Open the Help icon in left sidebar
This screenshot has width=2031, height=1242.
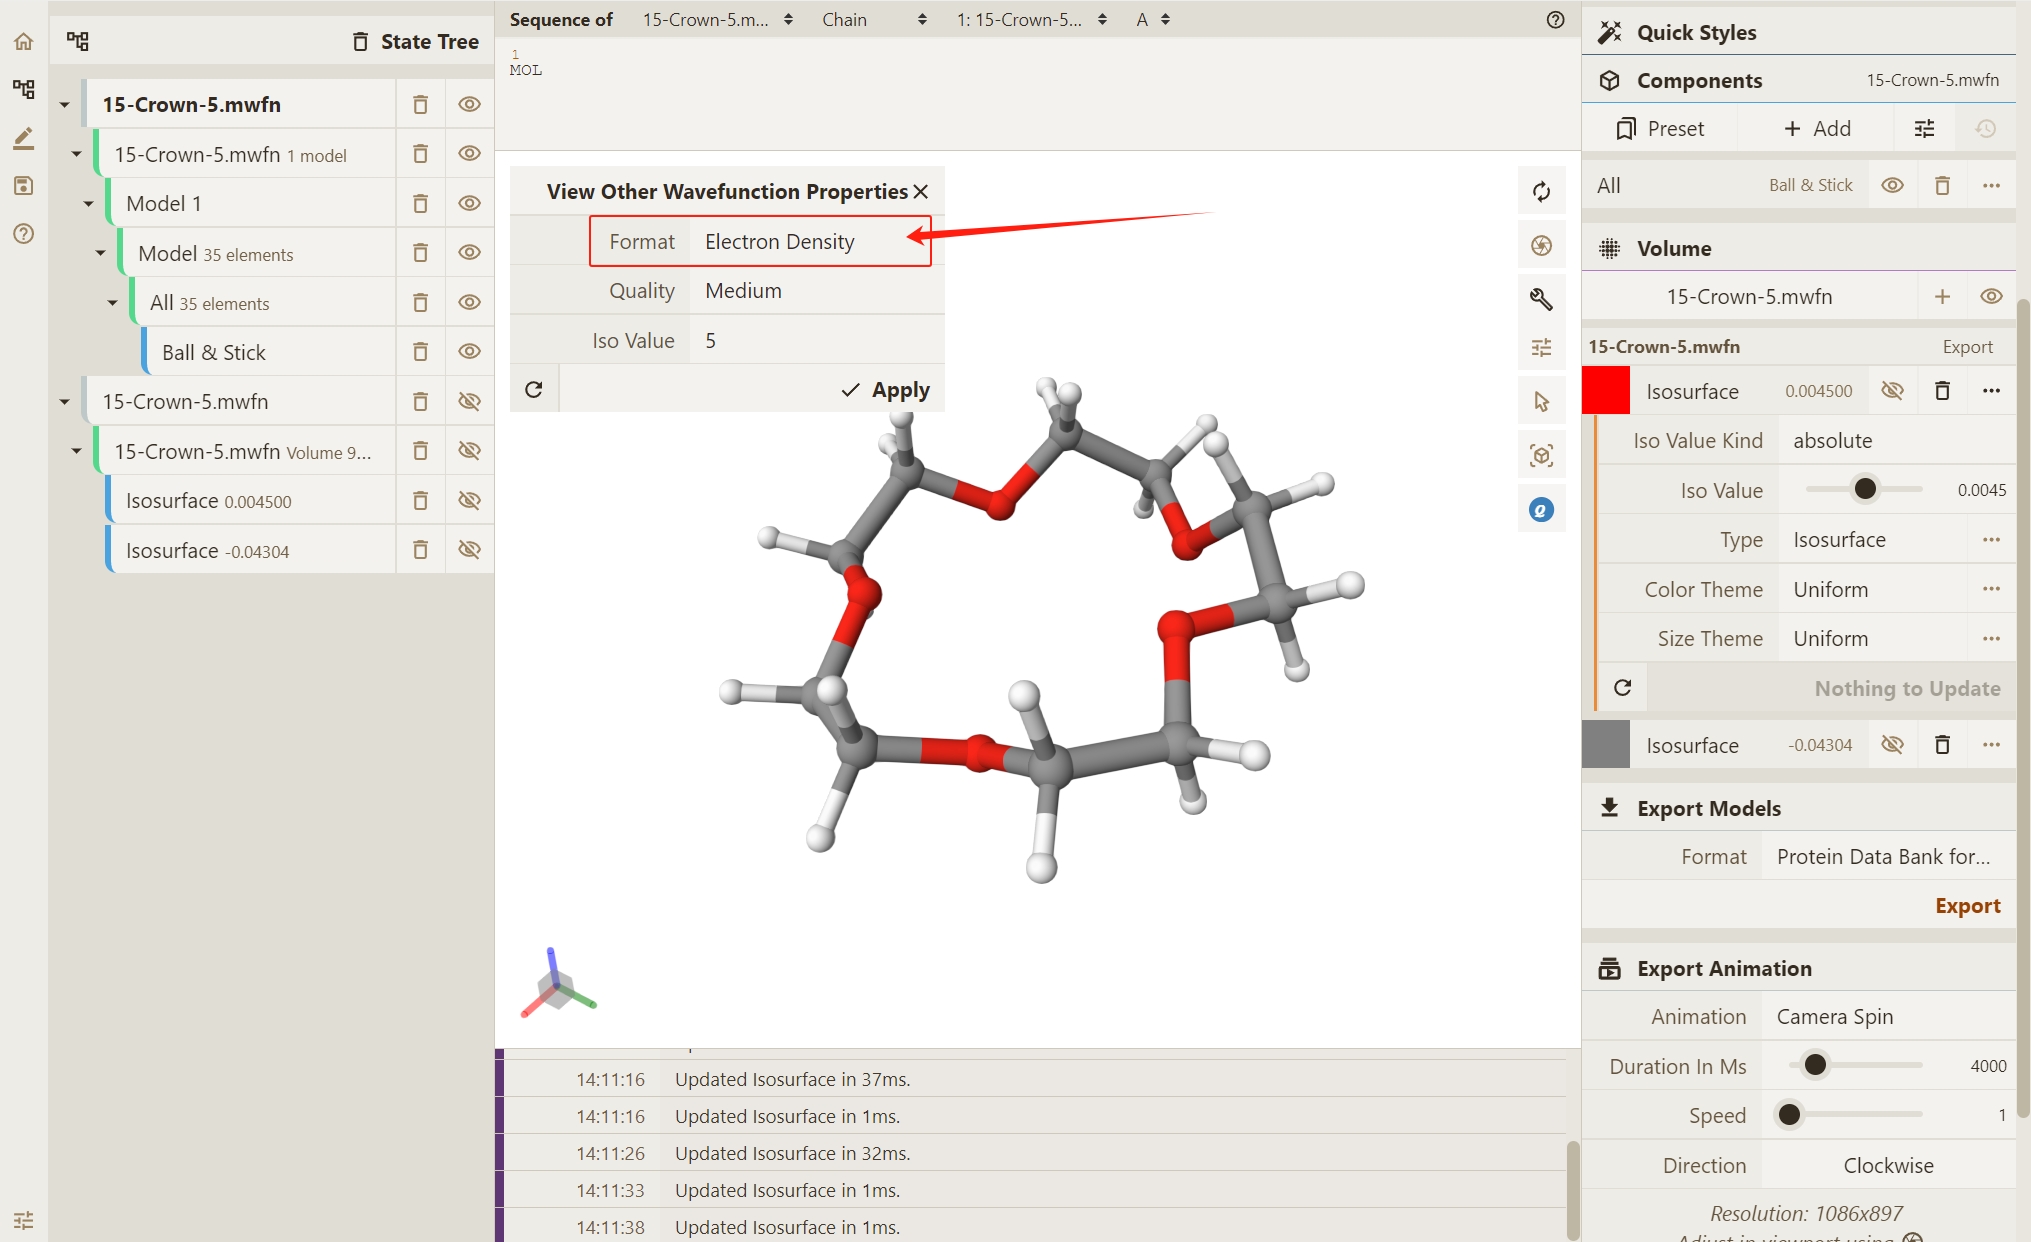click(x=24, y=234)
